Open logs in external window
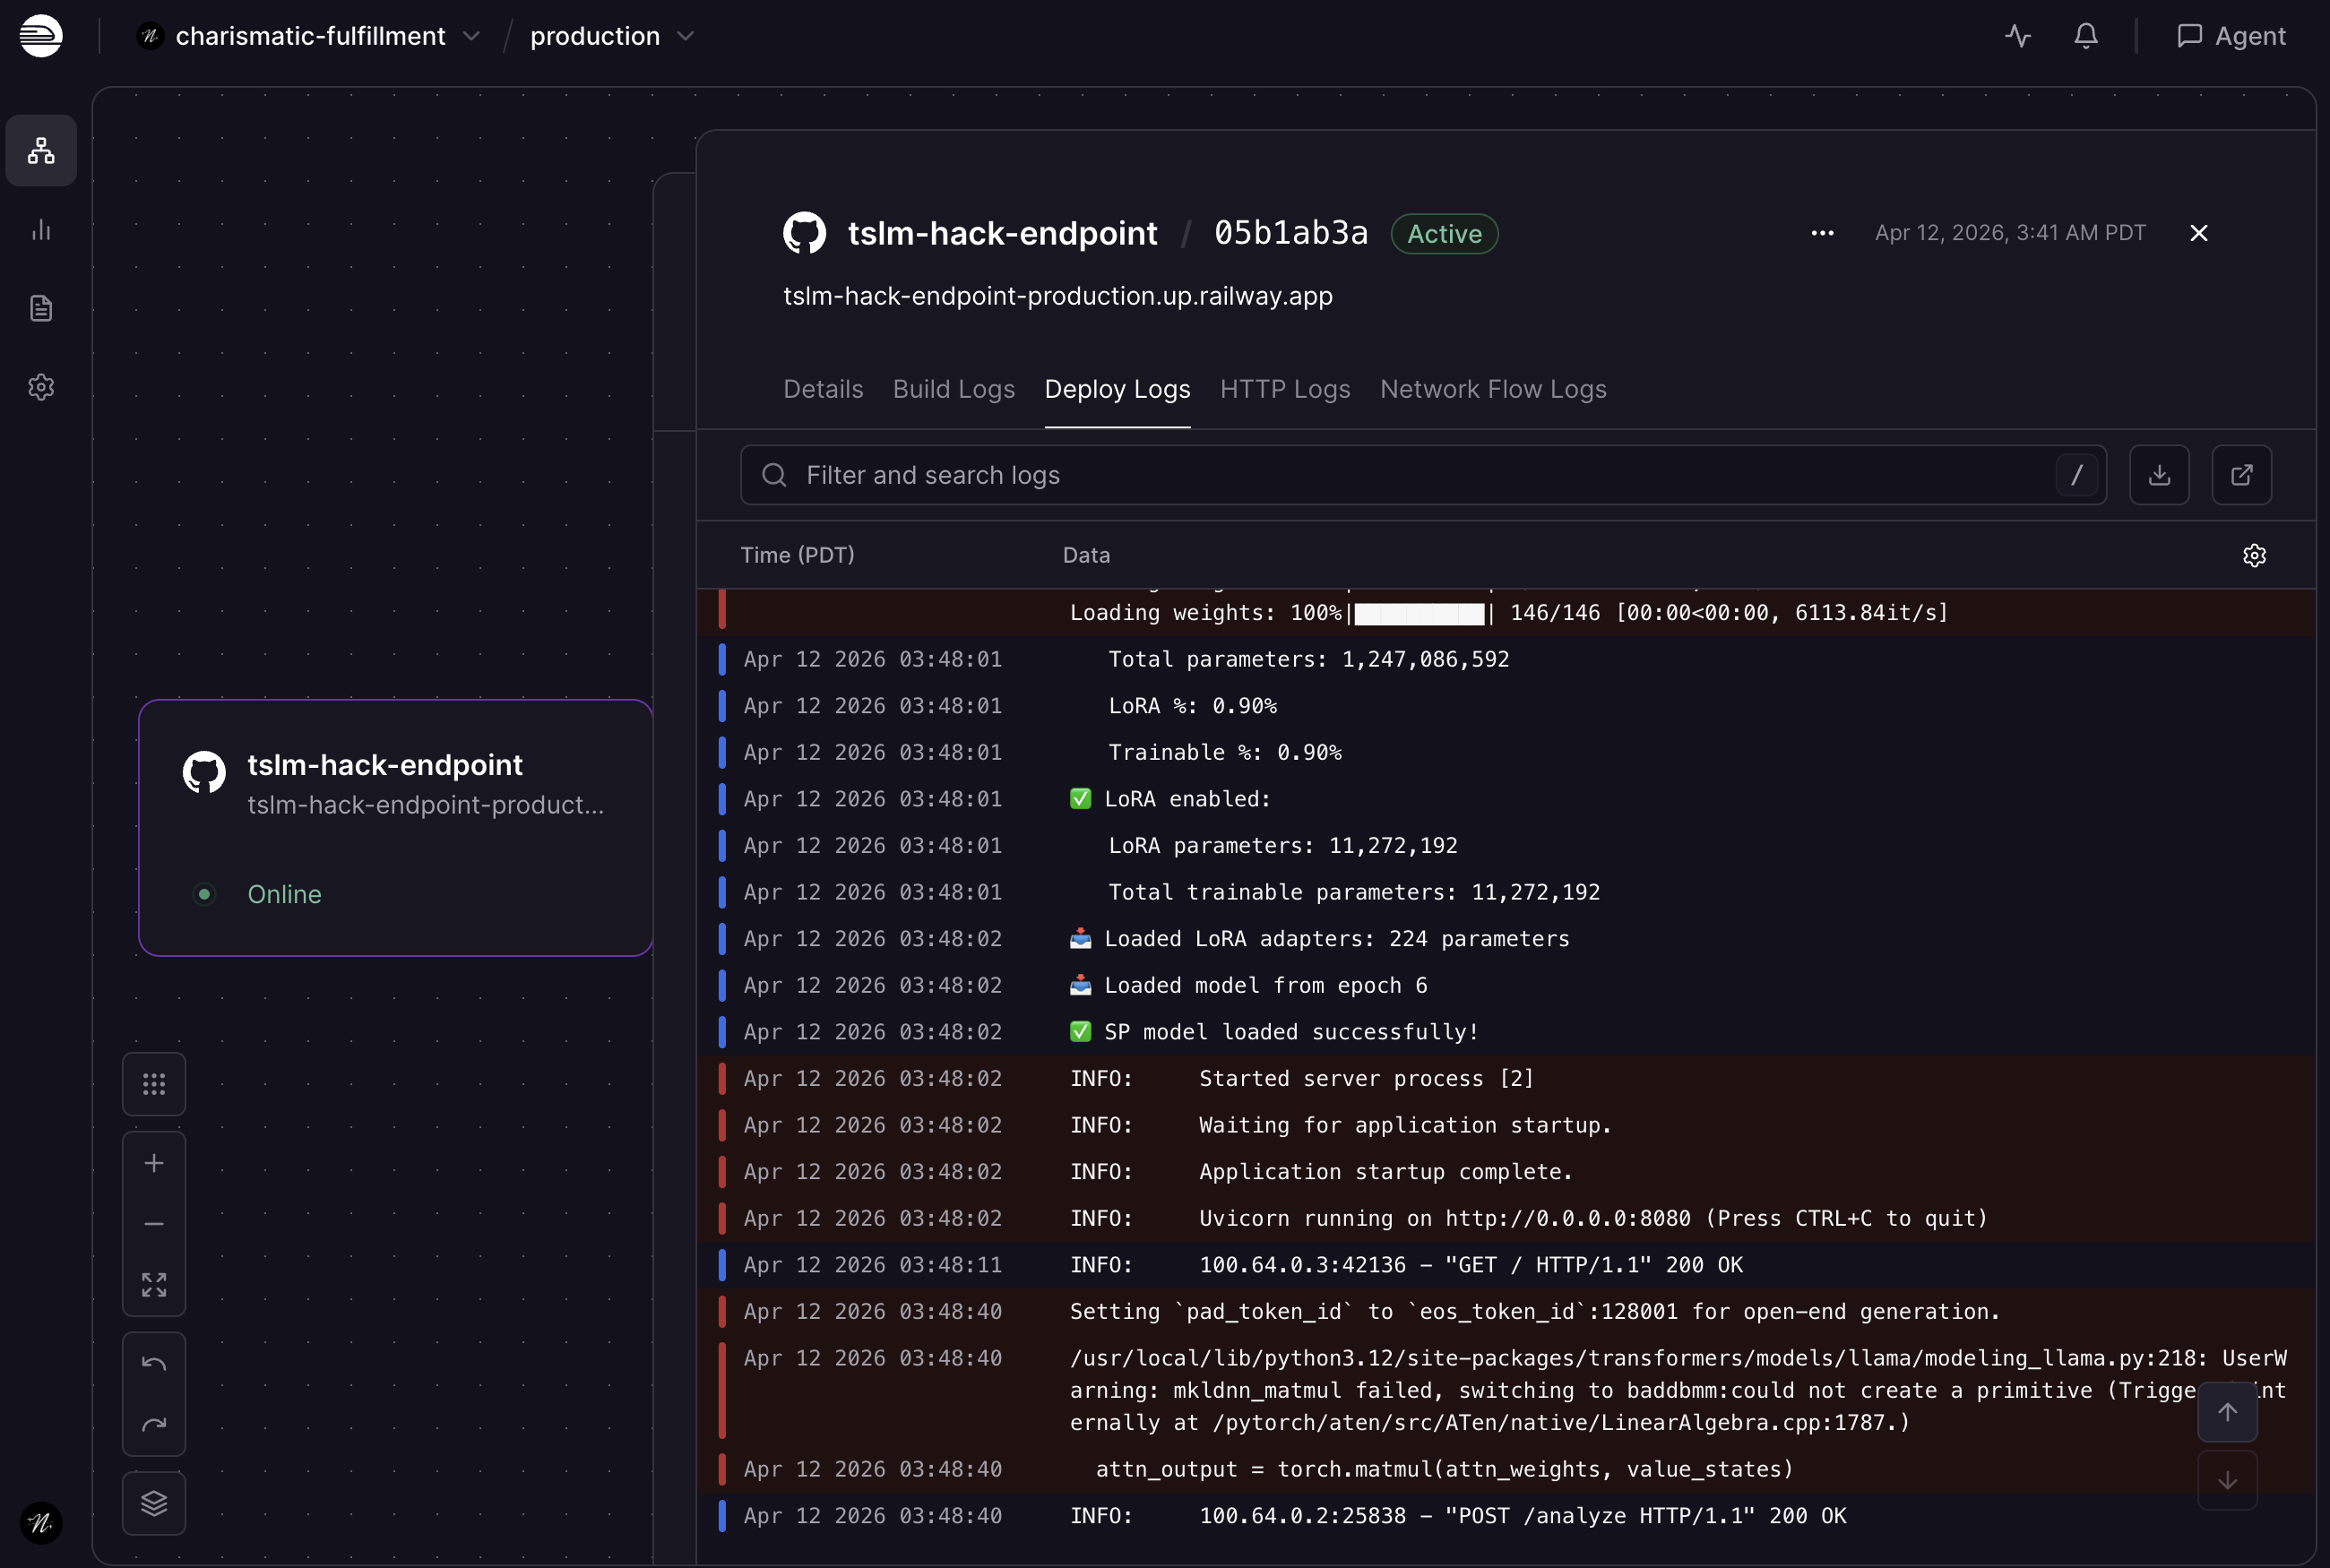The height and width of the screenshot is (1568, 2330). [x=2241, y=475]
